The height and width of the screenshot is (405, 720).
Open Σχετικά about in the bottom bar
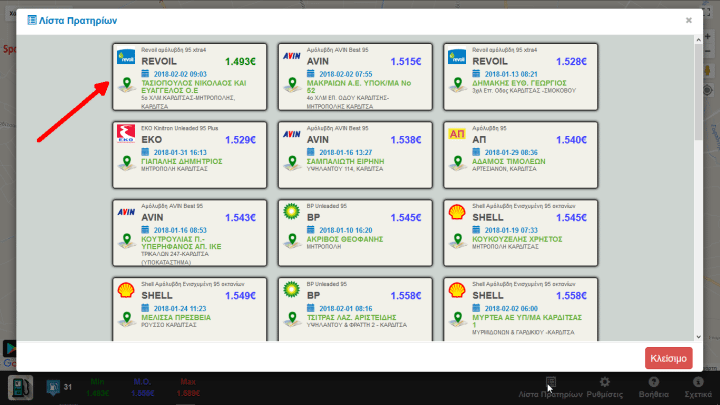698,388
